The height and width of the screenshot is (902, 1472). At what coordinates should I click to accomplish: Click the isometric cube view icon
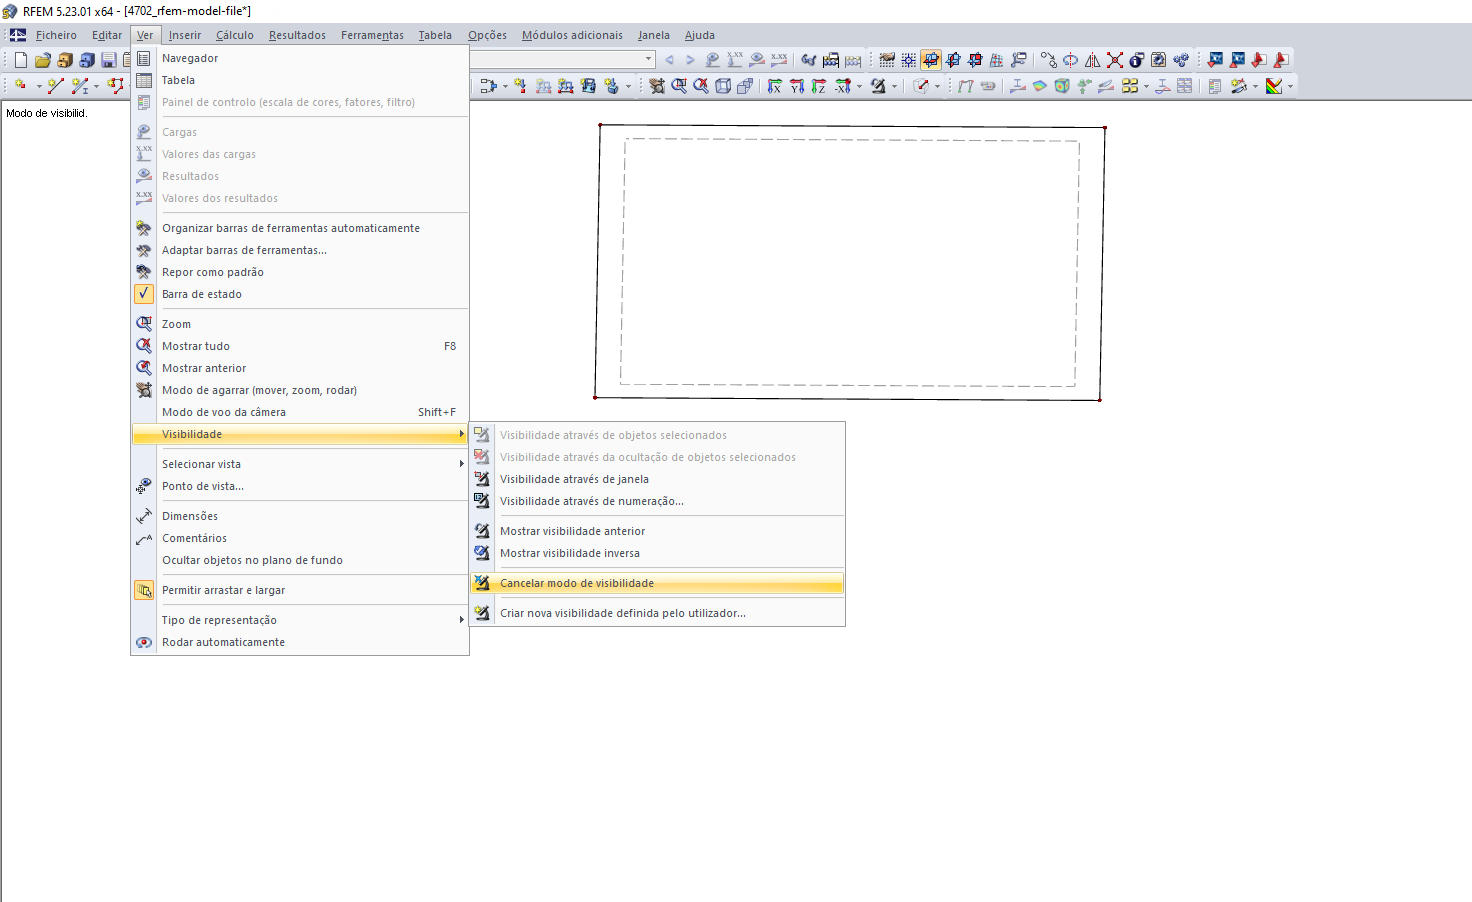tap(723, 86)
